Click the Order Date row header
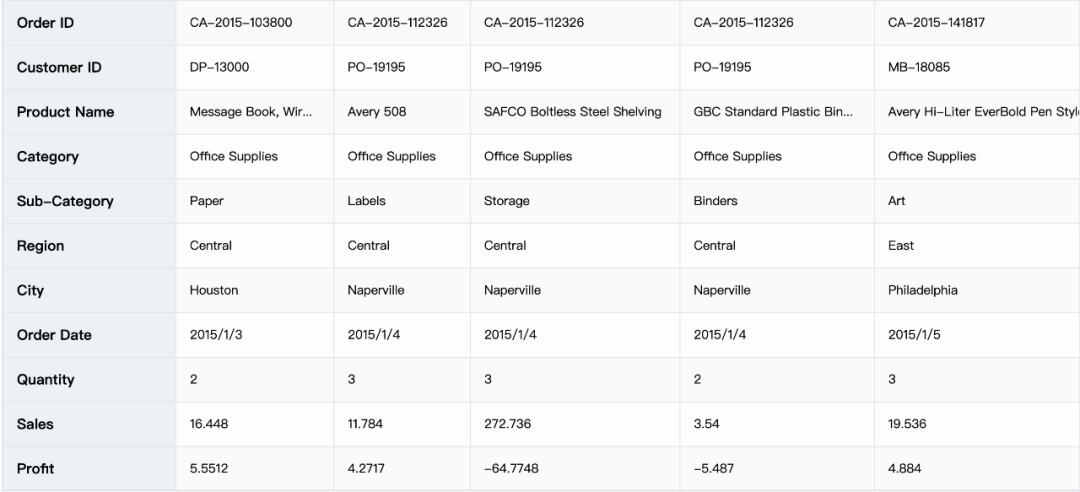The image size is (1080, 492). click(54, 335)
